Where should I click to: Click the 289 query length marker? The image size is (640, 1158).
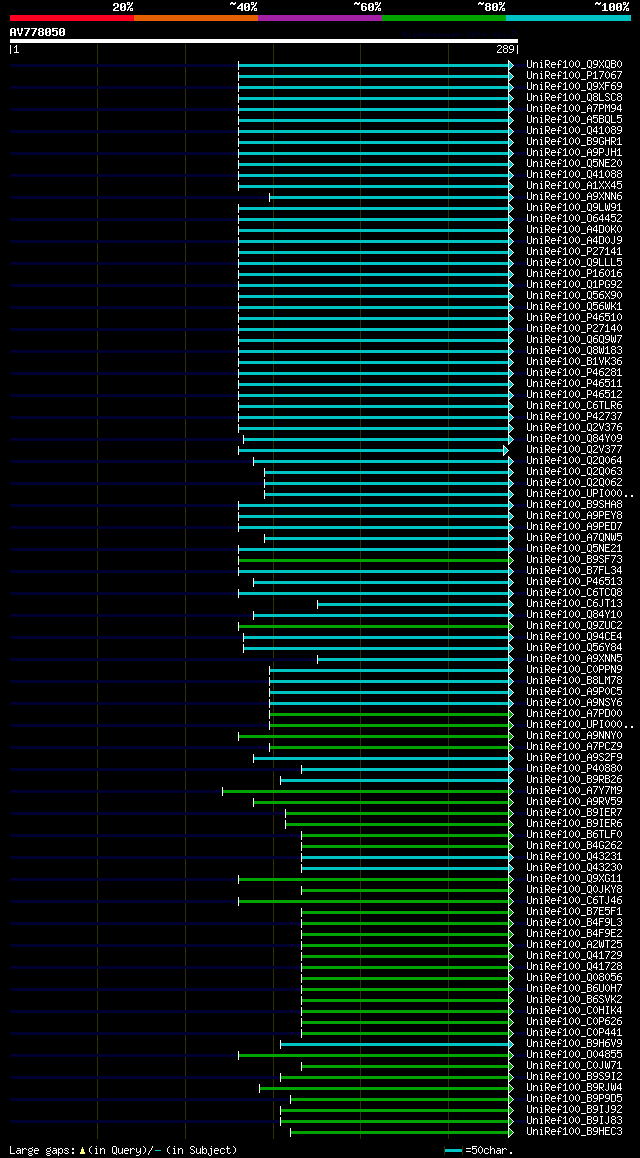tap(506, 49)
